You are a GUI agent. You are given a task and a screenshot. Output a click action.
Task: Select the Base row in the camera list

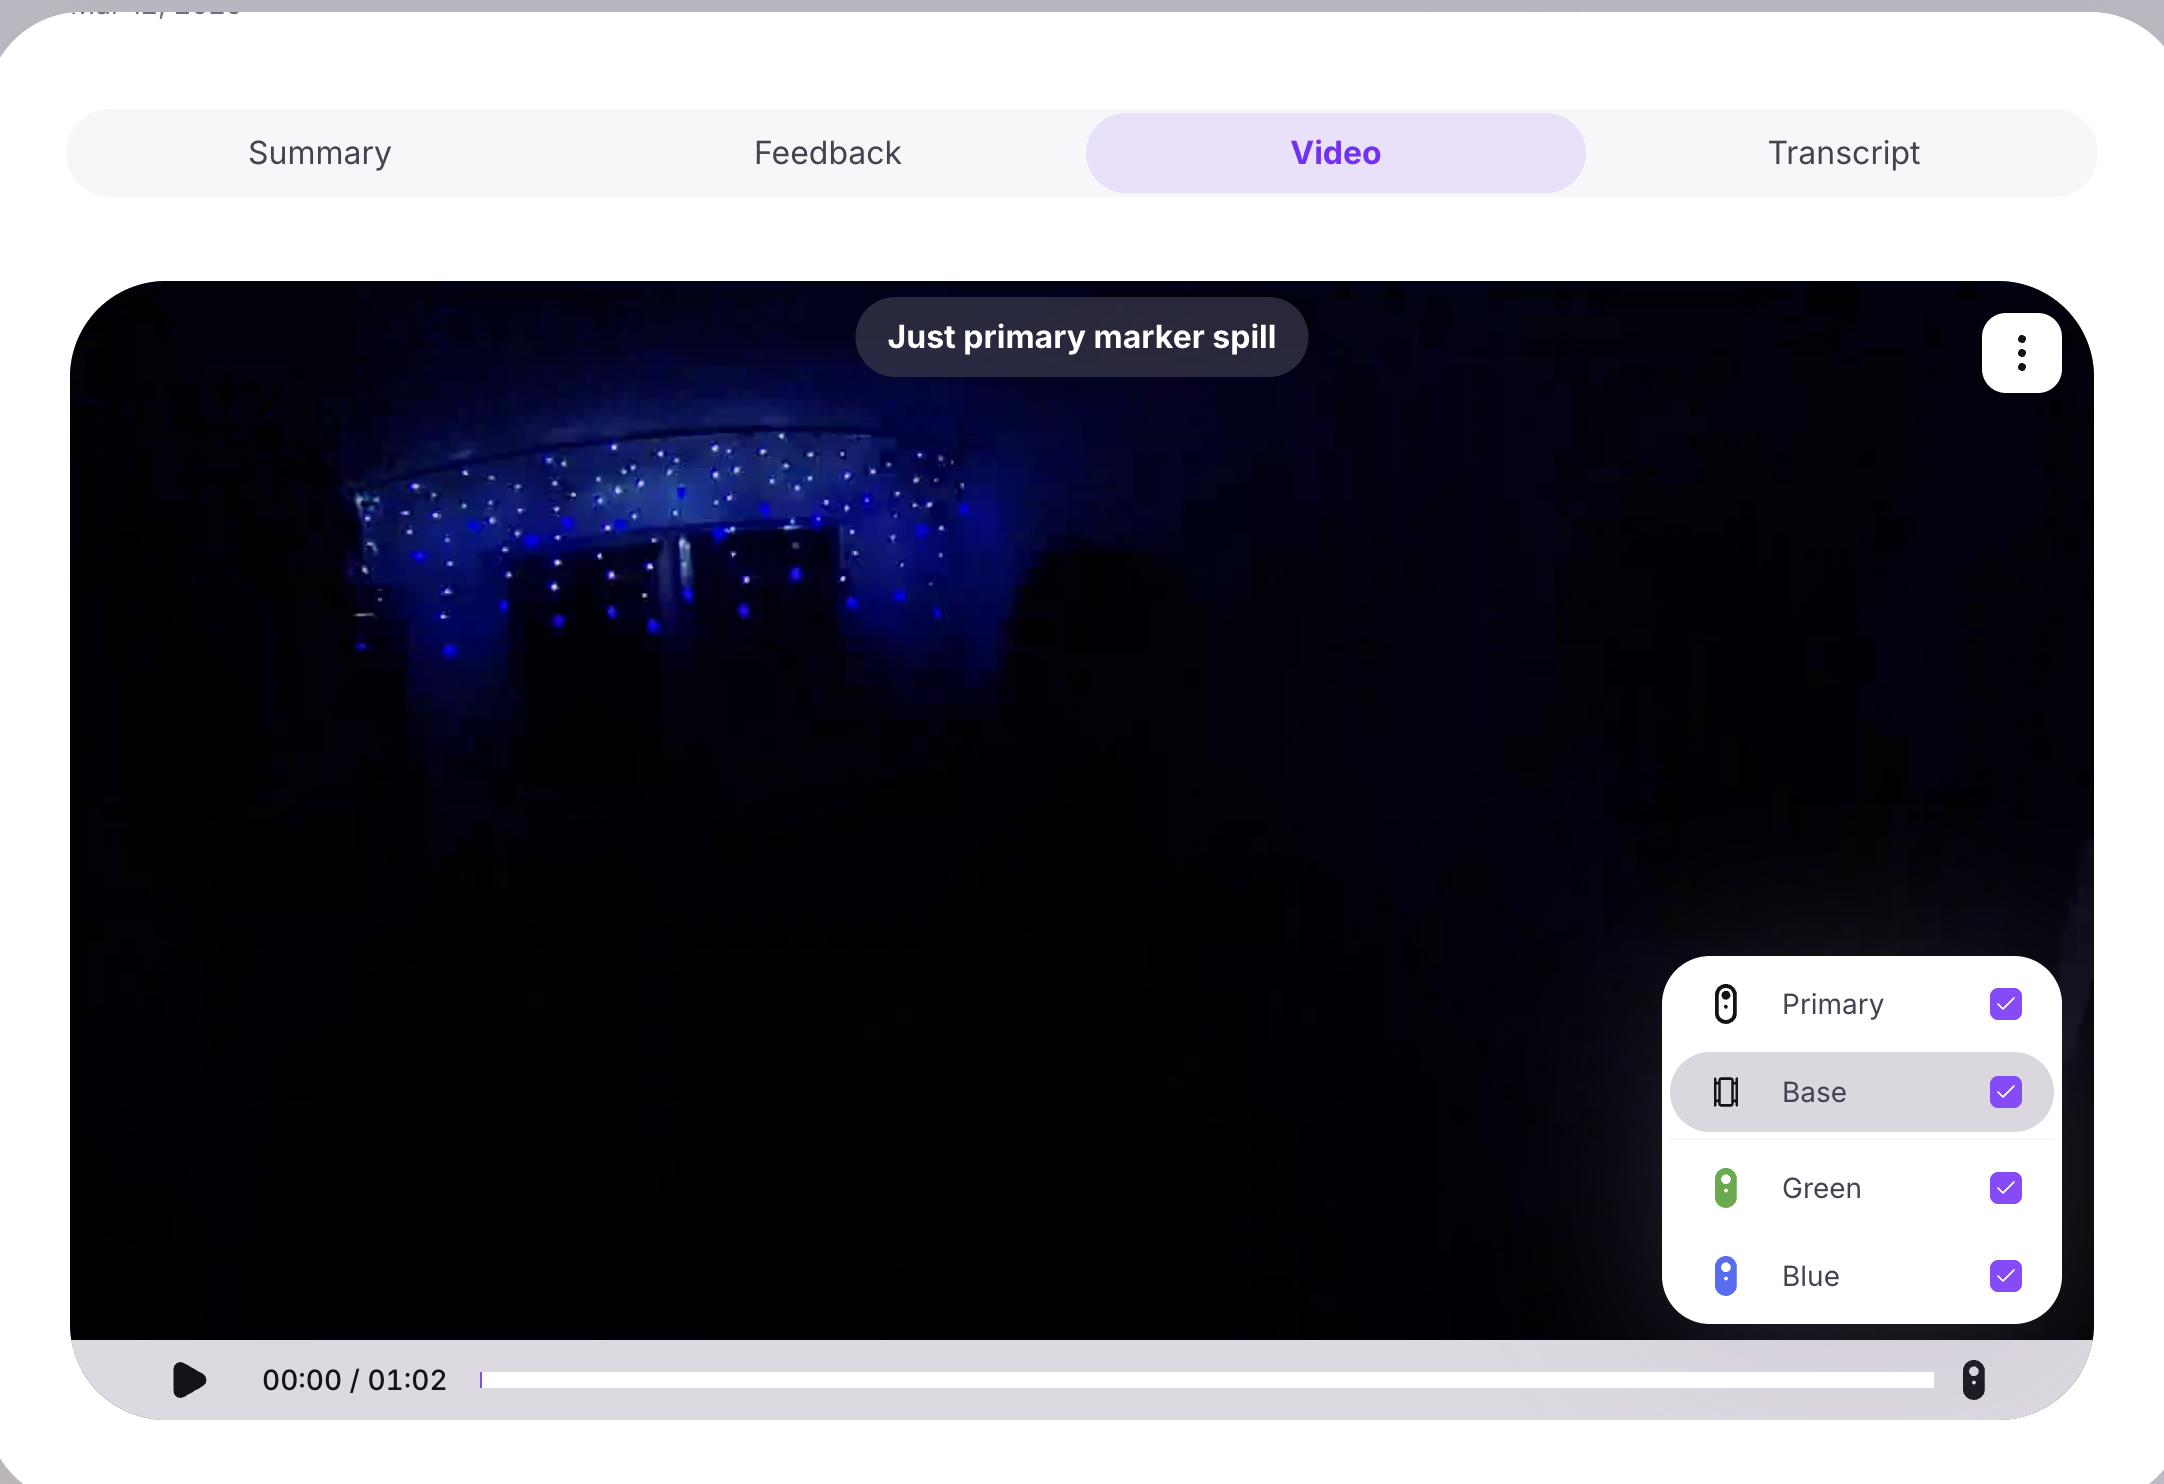click(x=1860, y=1092)
